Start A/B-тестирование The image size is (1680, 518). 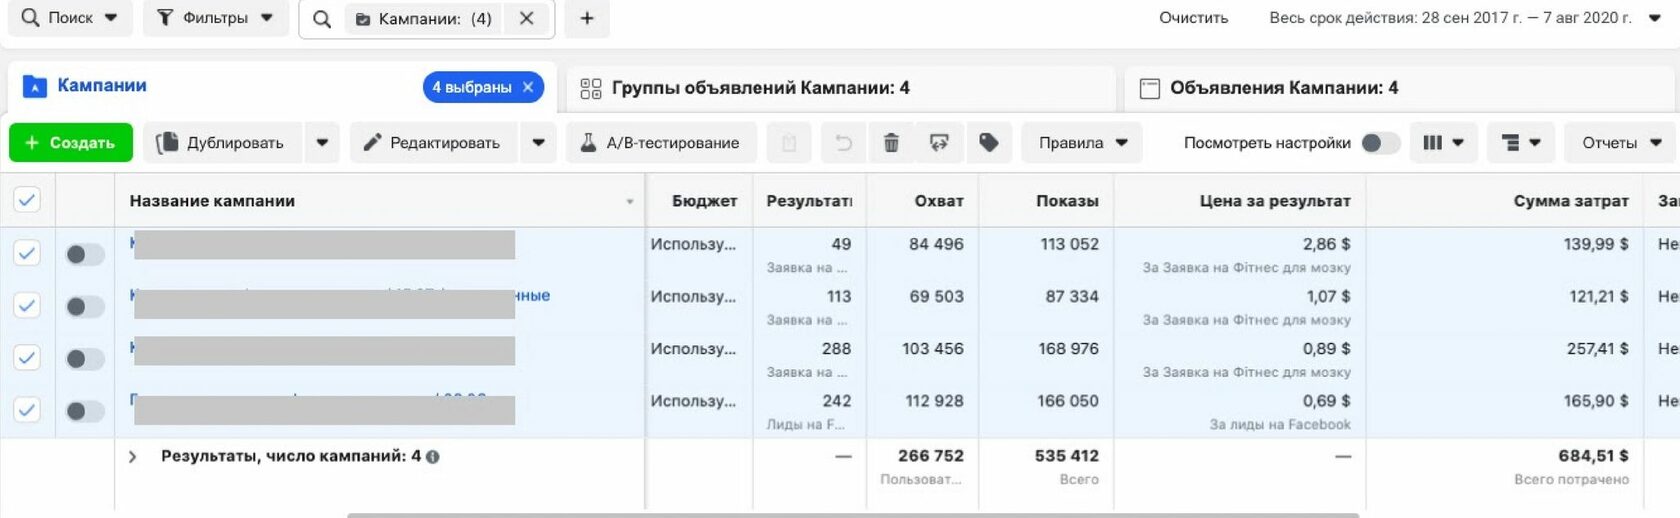click(660, 143)
